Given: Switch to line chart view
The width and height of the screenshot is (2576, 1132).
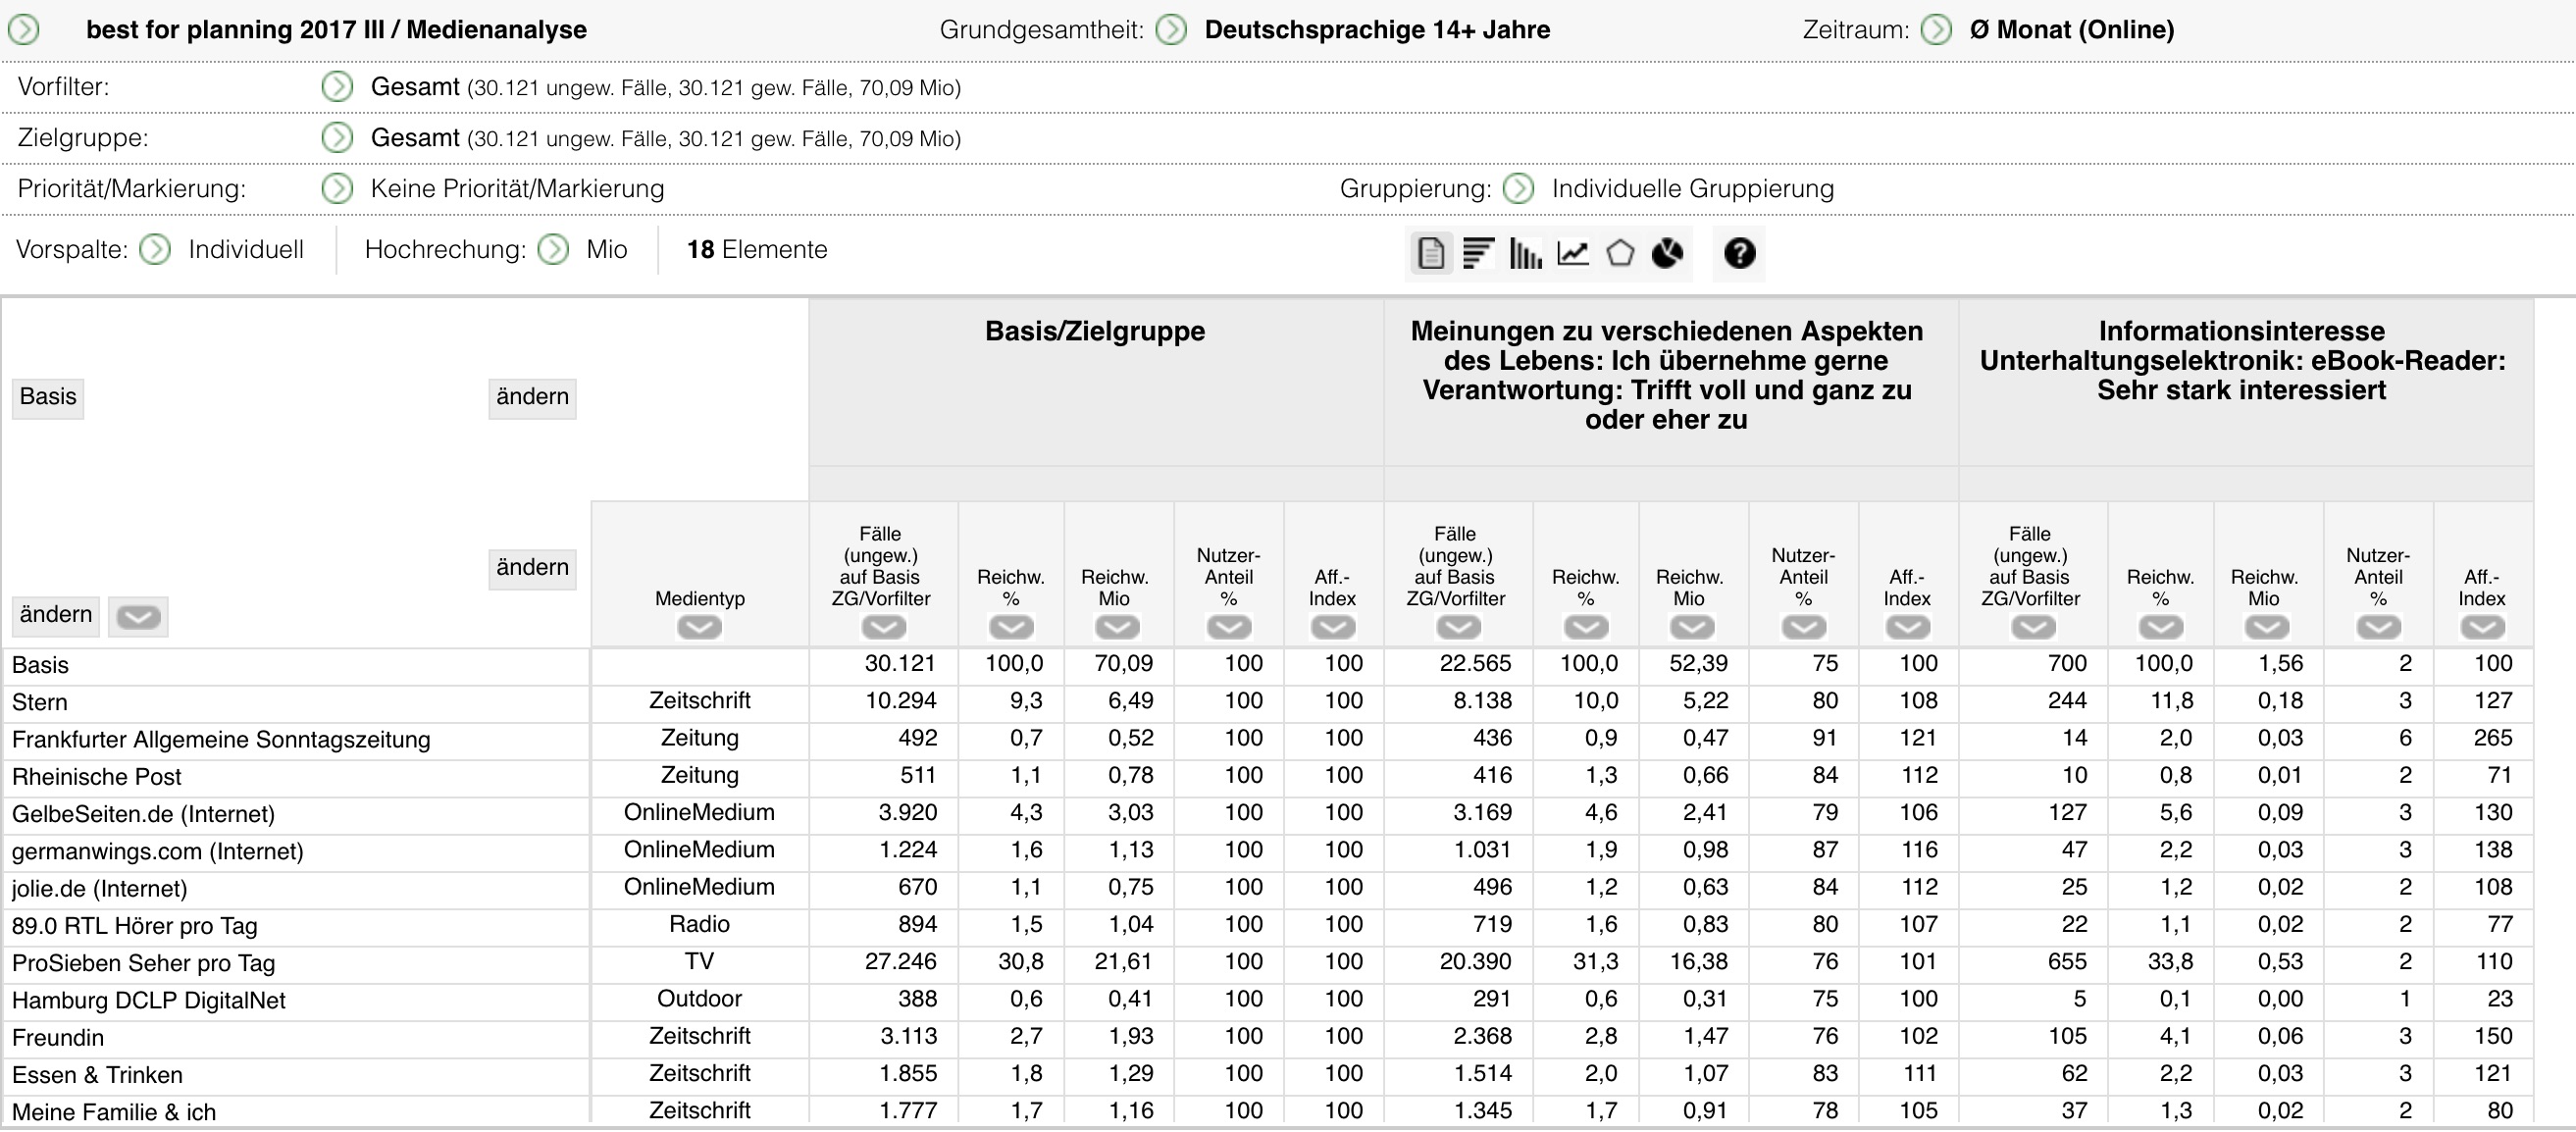Looking at the screenshot, I should pos(1573,253).
